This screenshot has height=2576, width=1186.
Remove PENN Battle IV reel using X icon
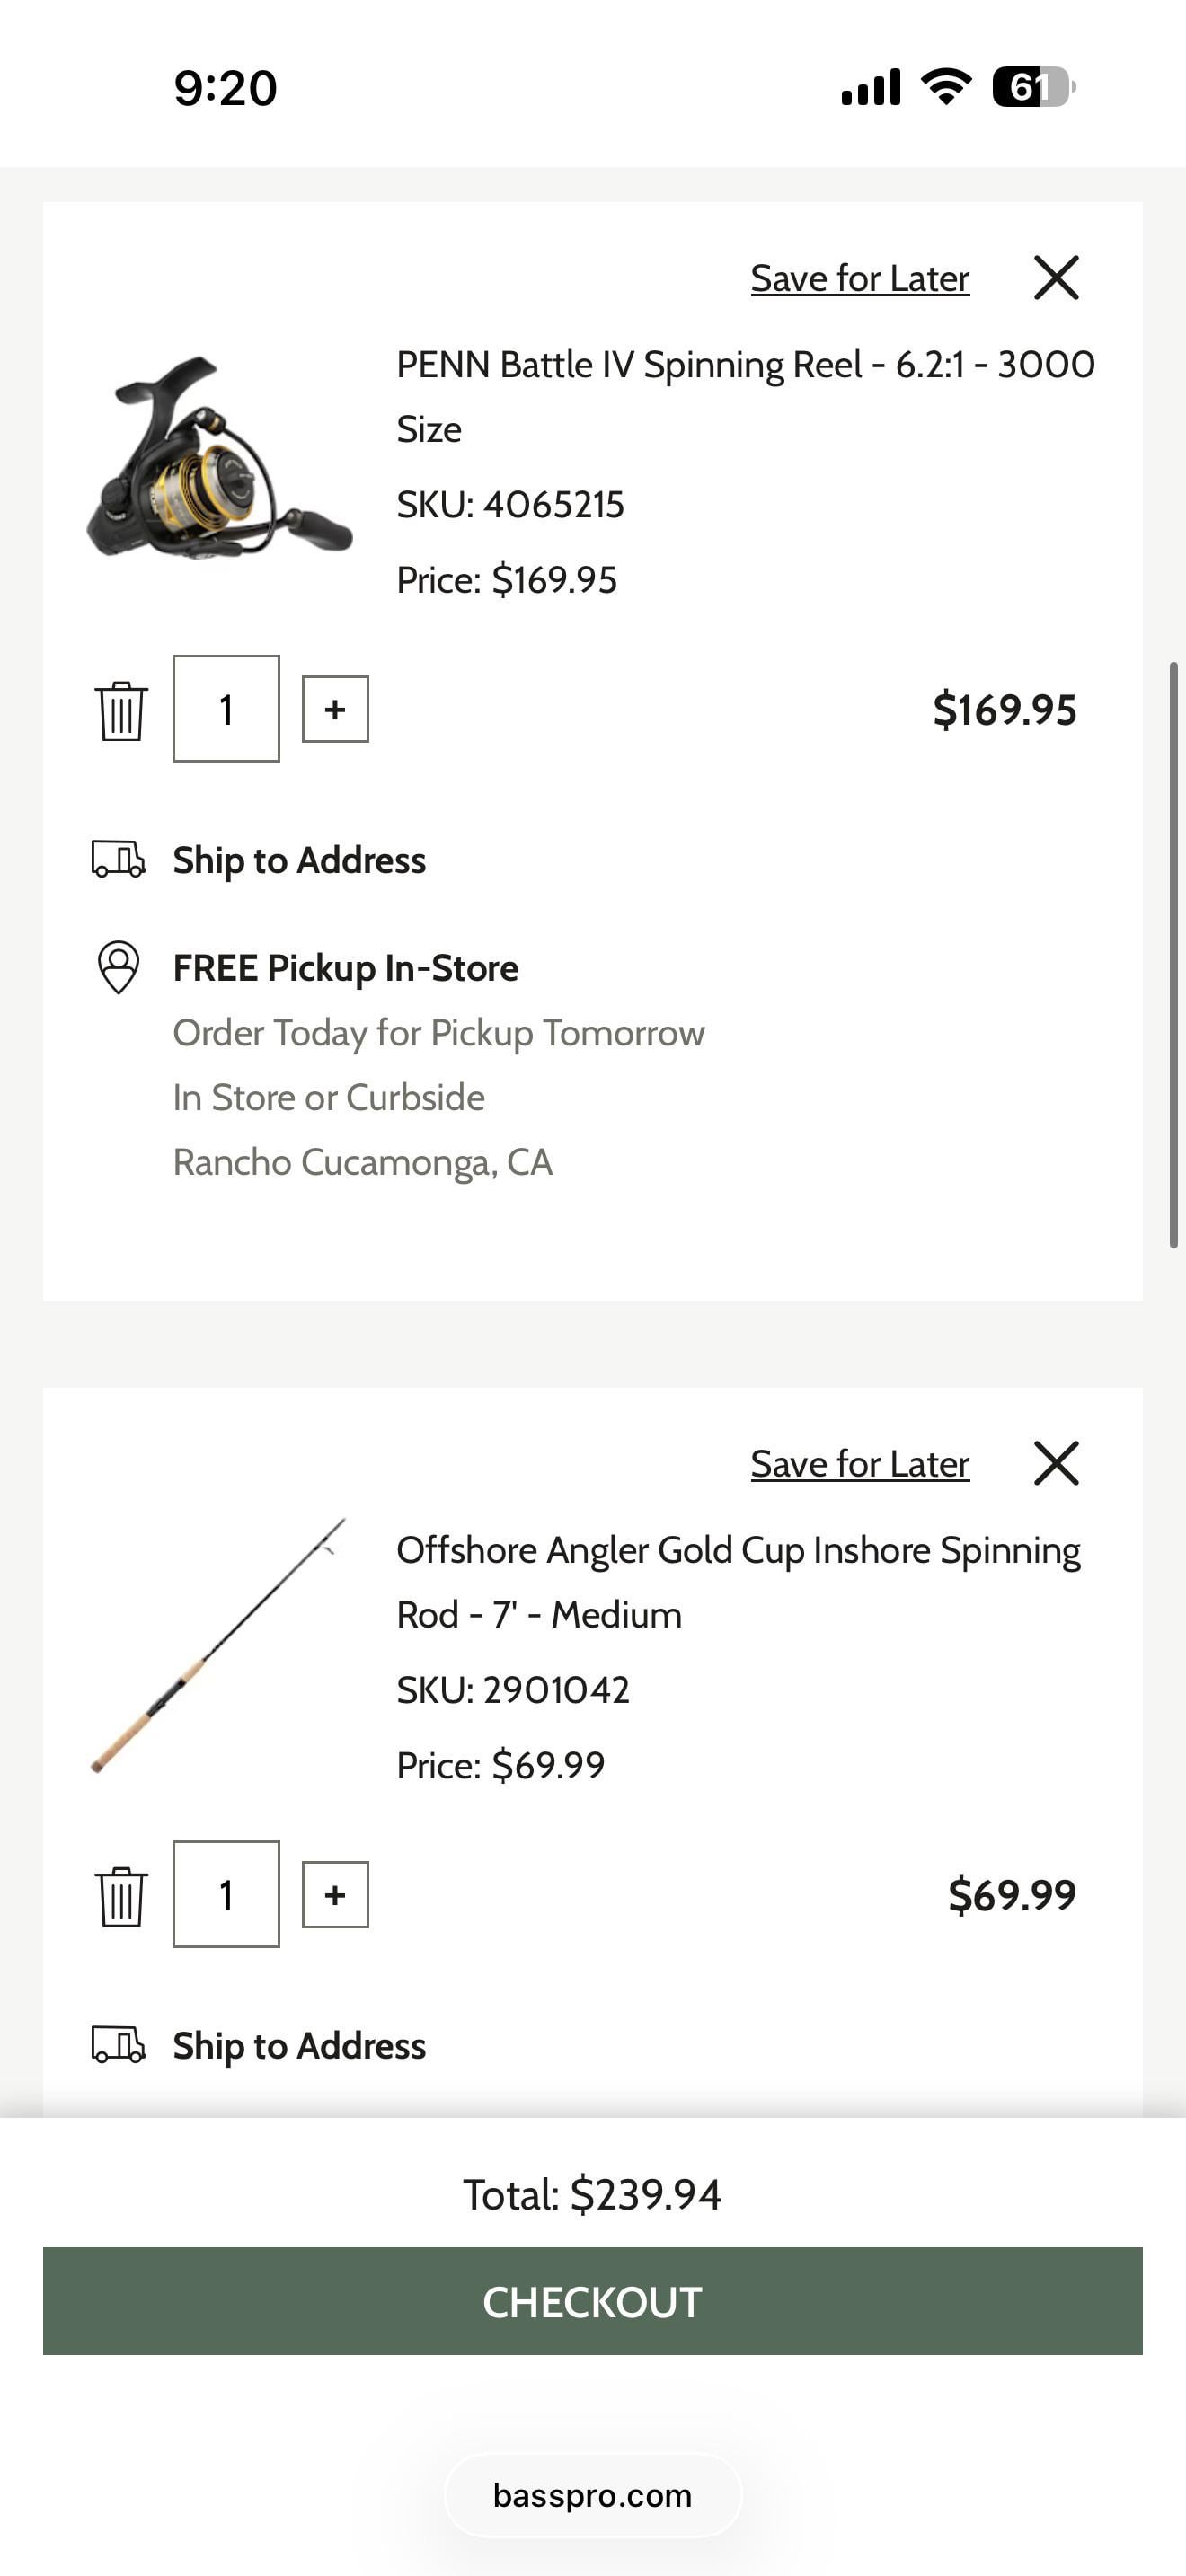[1056, 278]
